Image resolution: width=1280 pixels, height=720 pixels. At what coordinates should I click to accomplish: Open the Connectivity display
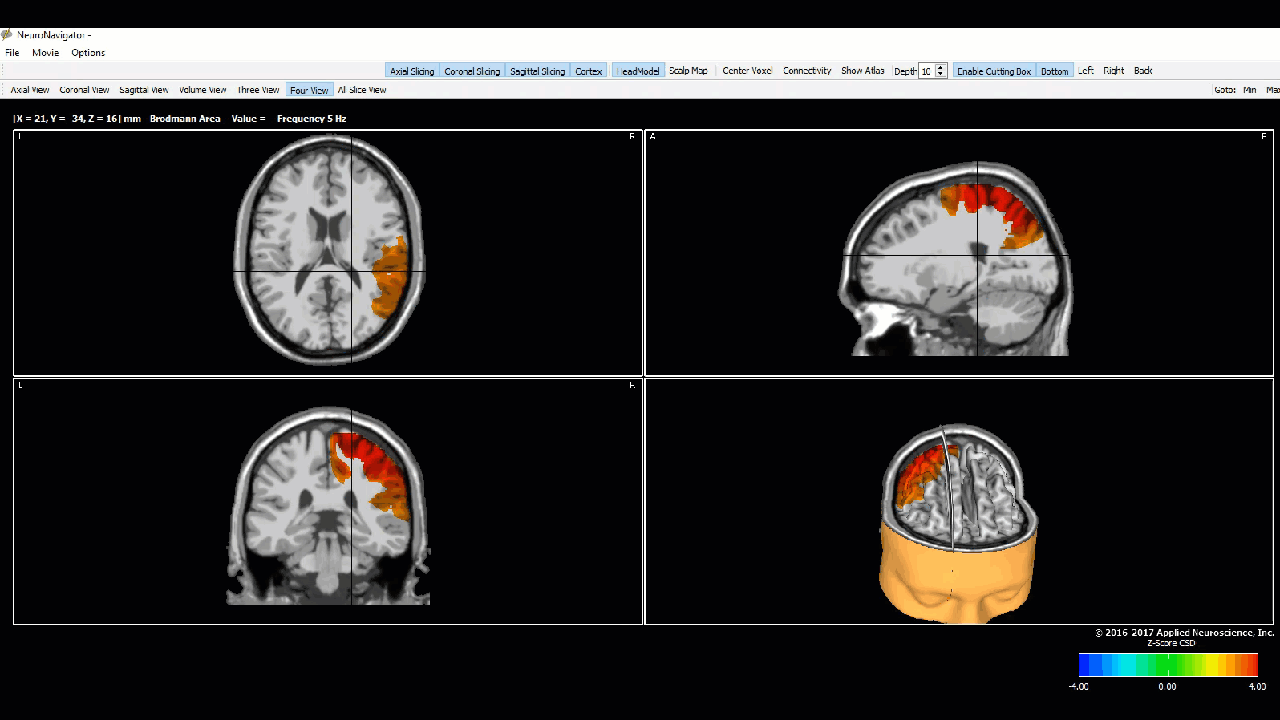[807, 71]
